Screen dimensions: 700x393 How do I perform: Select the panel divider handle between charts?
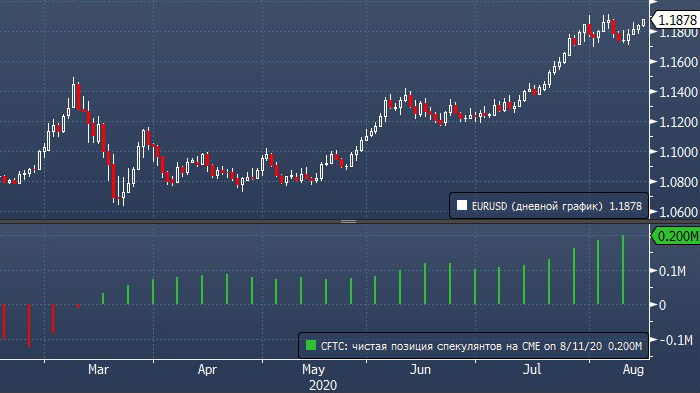pos(348,222)
